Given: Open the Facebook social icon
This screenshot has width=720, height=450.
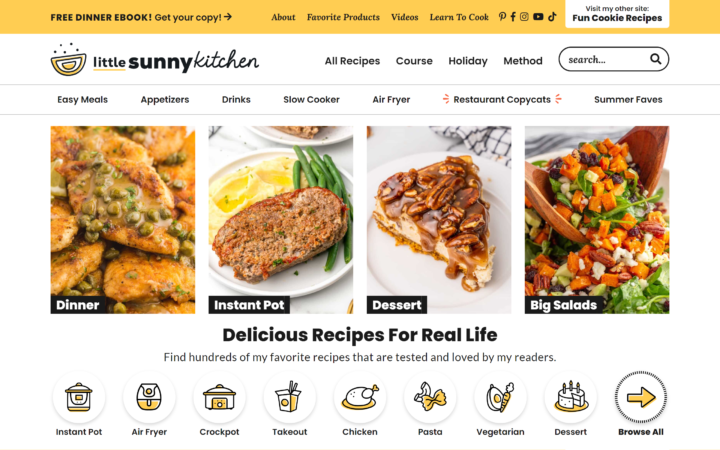Looking at the screenshot, I should [x=513, y=17].
